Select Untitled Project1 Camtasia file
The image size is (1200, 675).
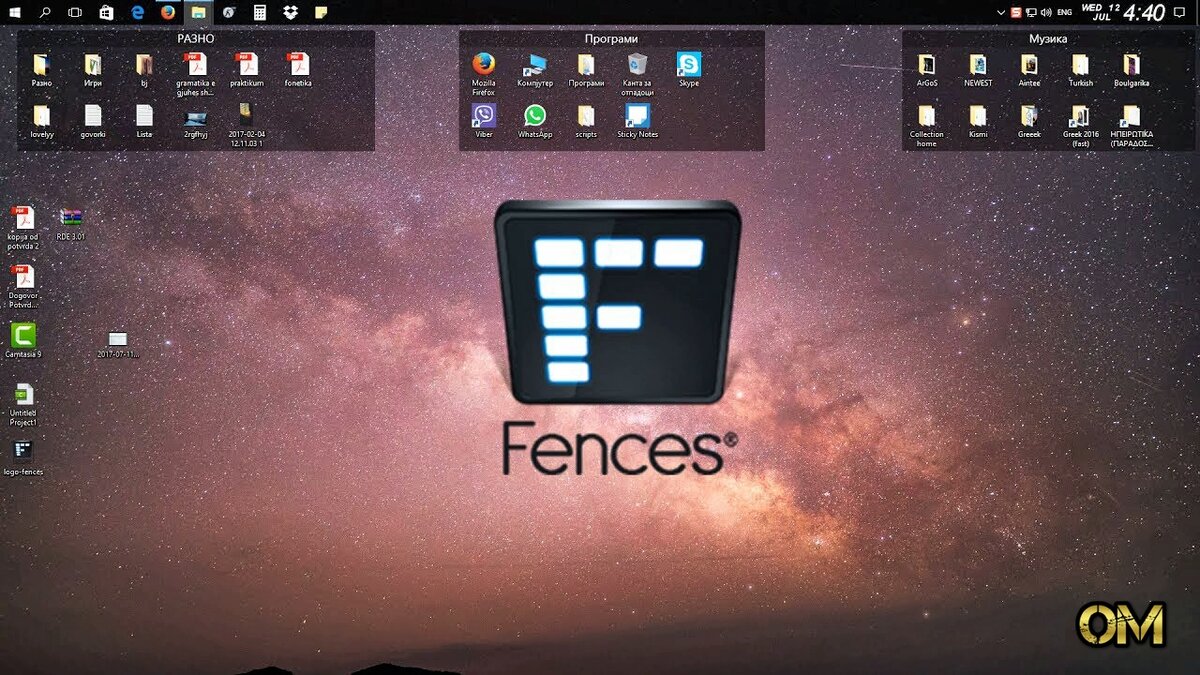(22, 404)
